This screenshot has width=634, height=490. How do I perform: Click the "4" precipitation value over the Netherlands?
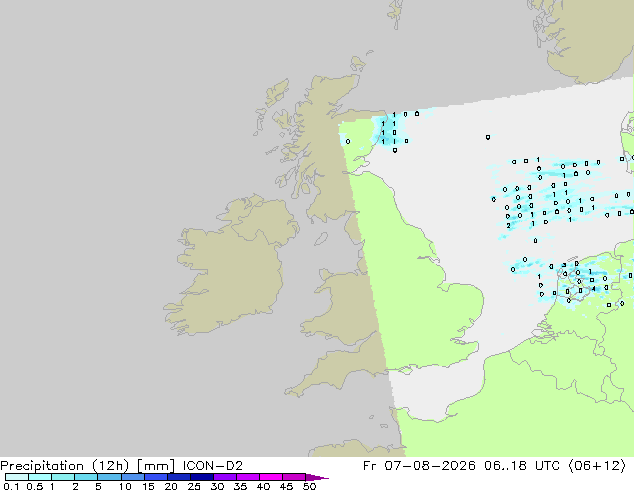594,289
